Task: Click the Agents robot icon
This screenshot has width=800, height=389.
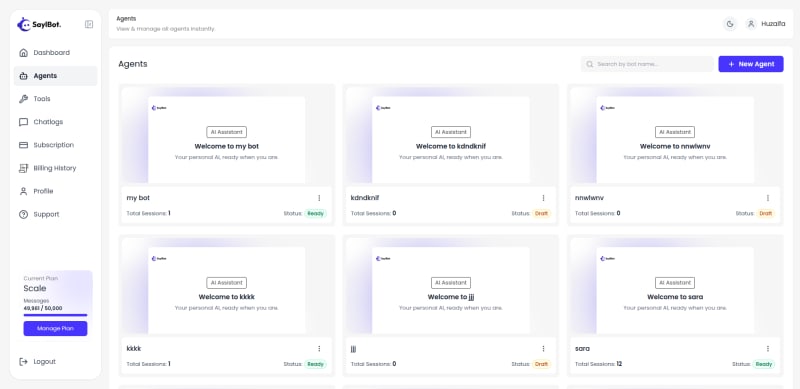Action: click(23, 76)
